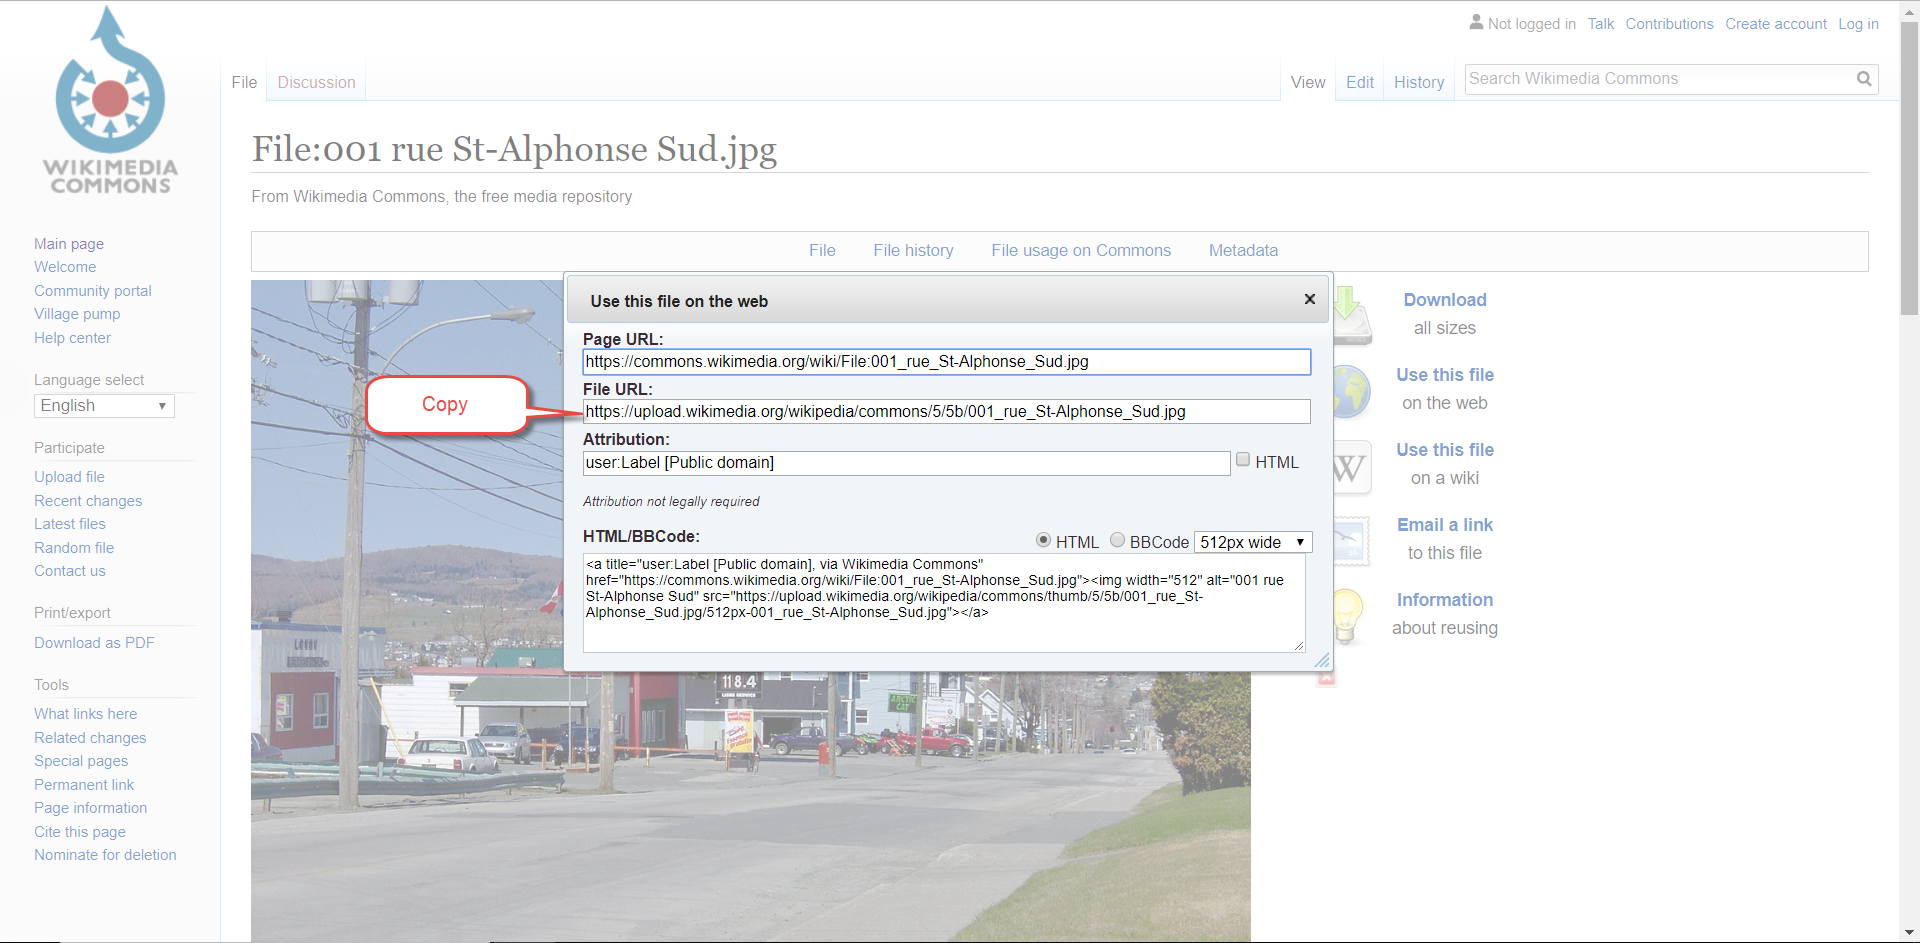Open the English language selector
Viewport: 1920px width, 943px height.
pyautogui.click(x=103, y=406)
